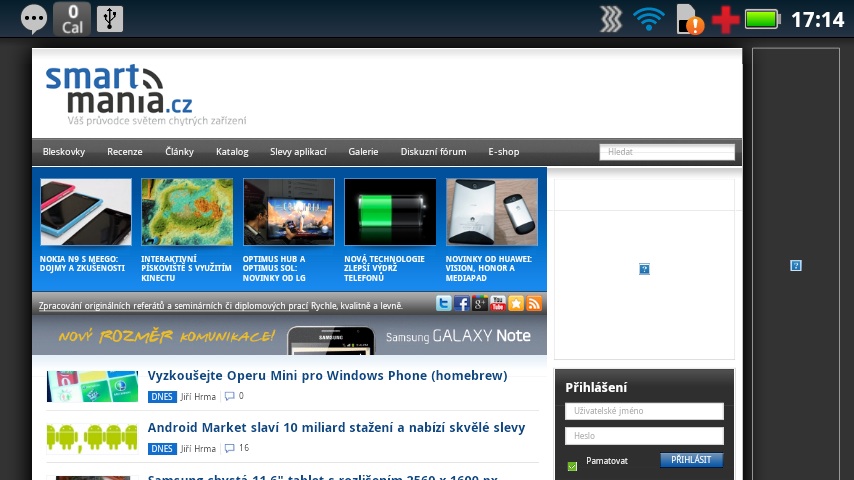The image size is (854, 480).
Task: Tap the Wi-Fi signal icon
Action: 649,20
